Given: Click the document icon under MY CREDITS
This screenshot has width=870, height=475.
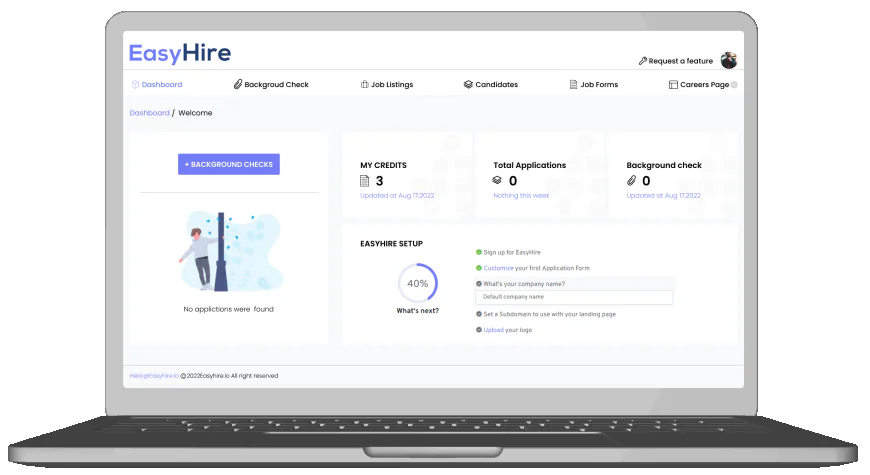Looking at the screenshot, I should [x=365, y=181].
